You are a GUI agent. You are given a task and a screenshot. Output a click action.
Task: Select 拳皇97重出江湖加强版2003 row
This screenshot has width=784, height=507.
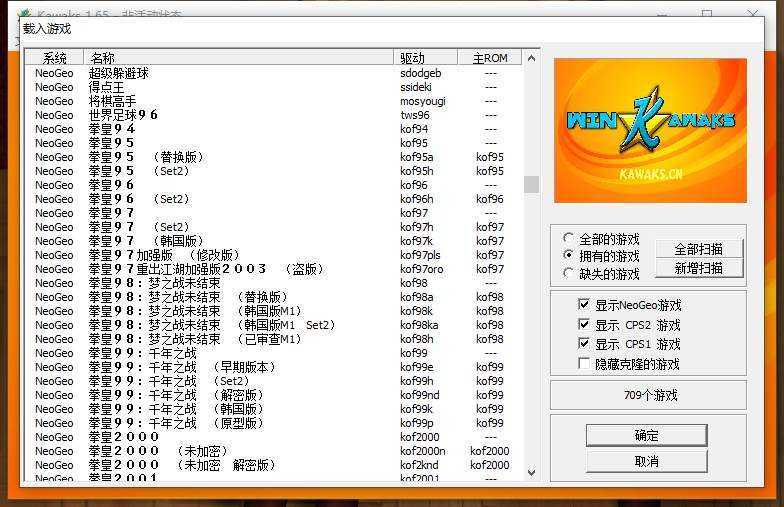pyautogui.click(x=274, y=269)
